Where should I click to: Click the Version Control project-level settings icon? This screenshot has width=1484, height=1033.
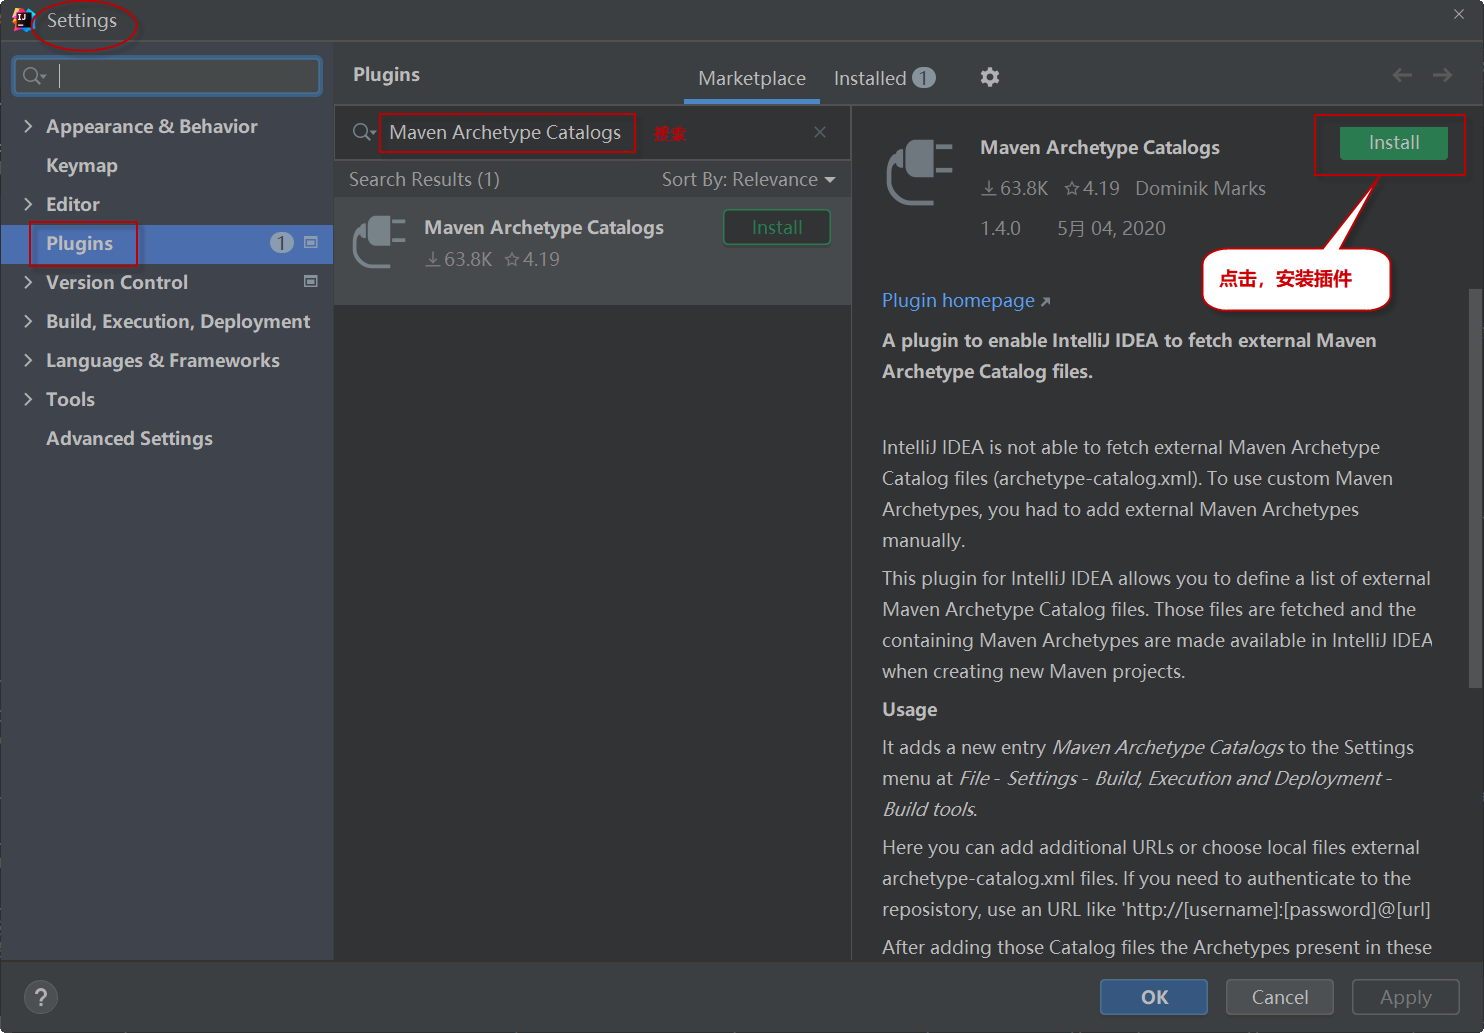[311, 282]
